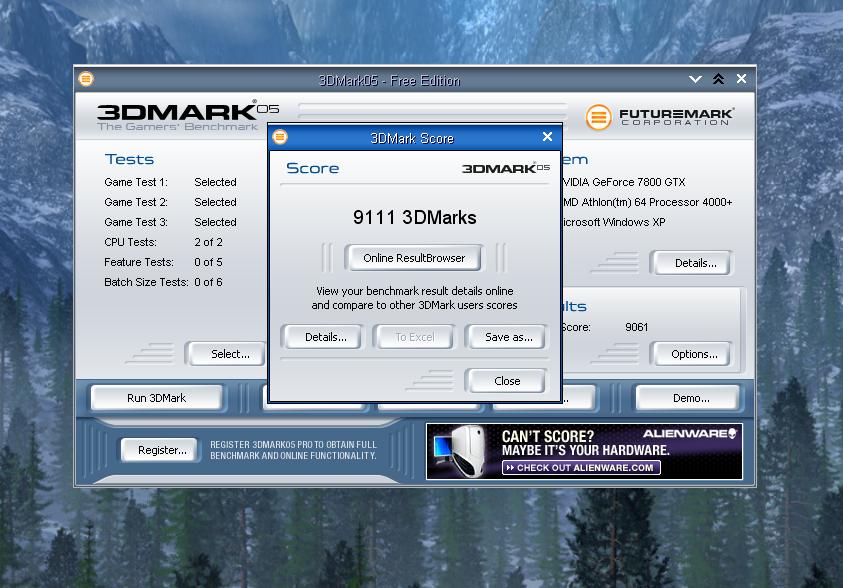Click the Athlon 64 Processor 4000+ entry
The width and height of the screenshot is (843, 588).
(647, 202)
